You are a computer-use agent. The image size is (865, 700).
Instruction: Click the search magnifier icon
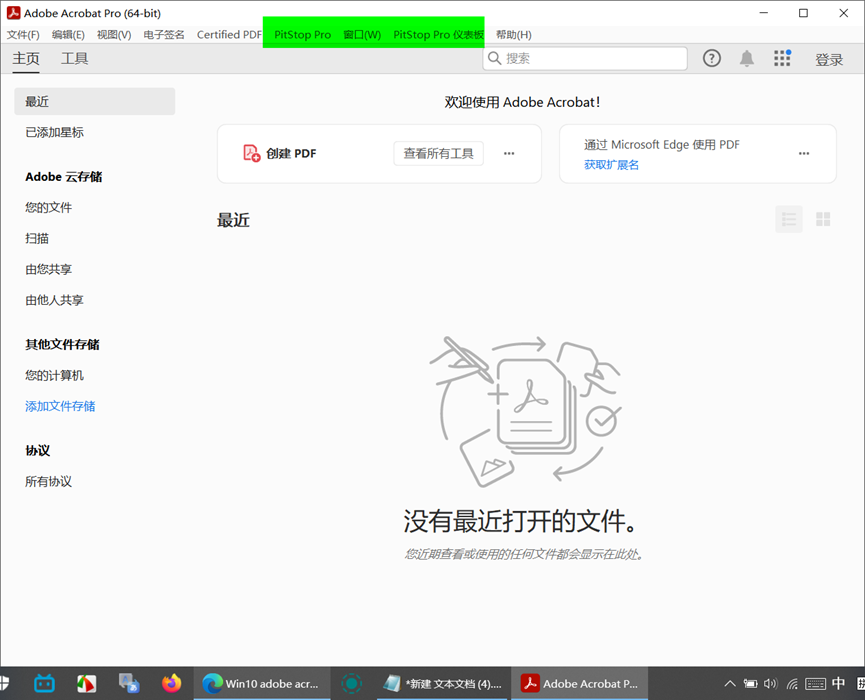click(x=495, y=58)
